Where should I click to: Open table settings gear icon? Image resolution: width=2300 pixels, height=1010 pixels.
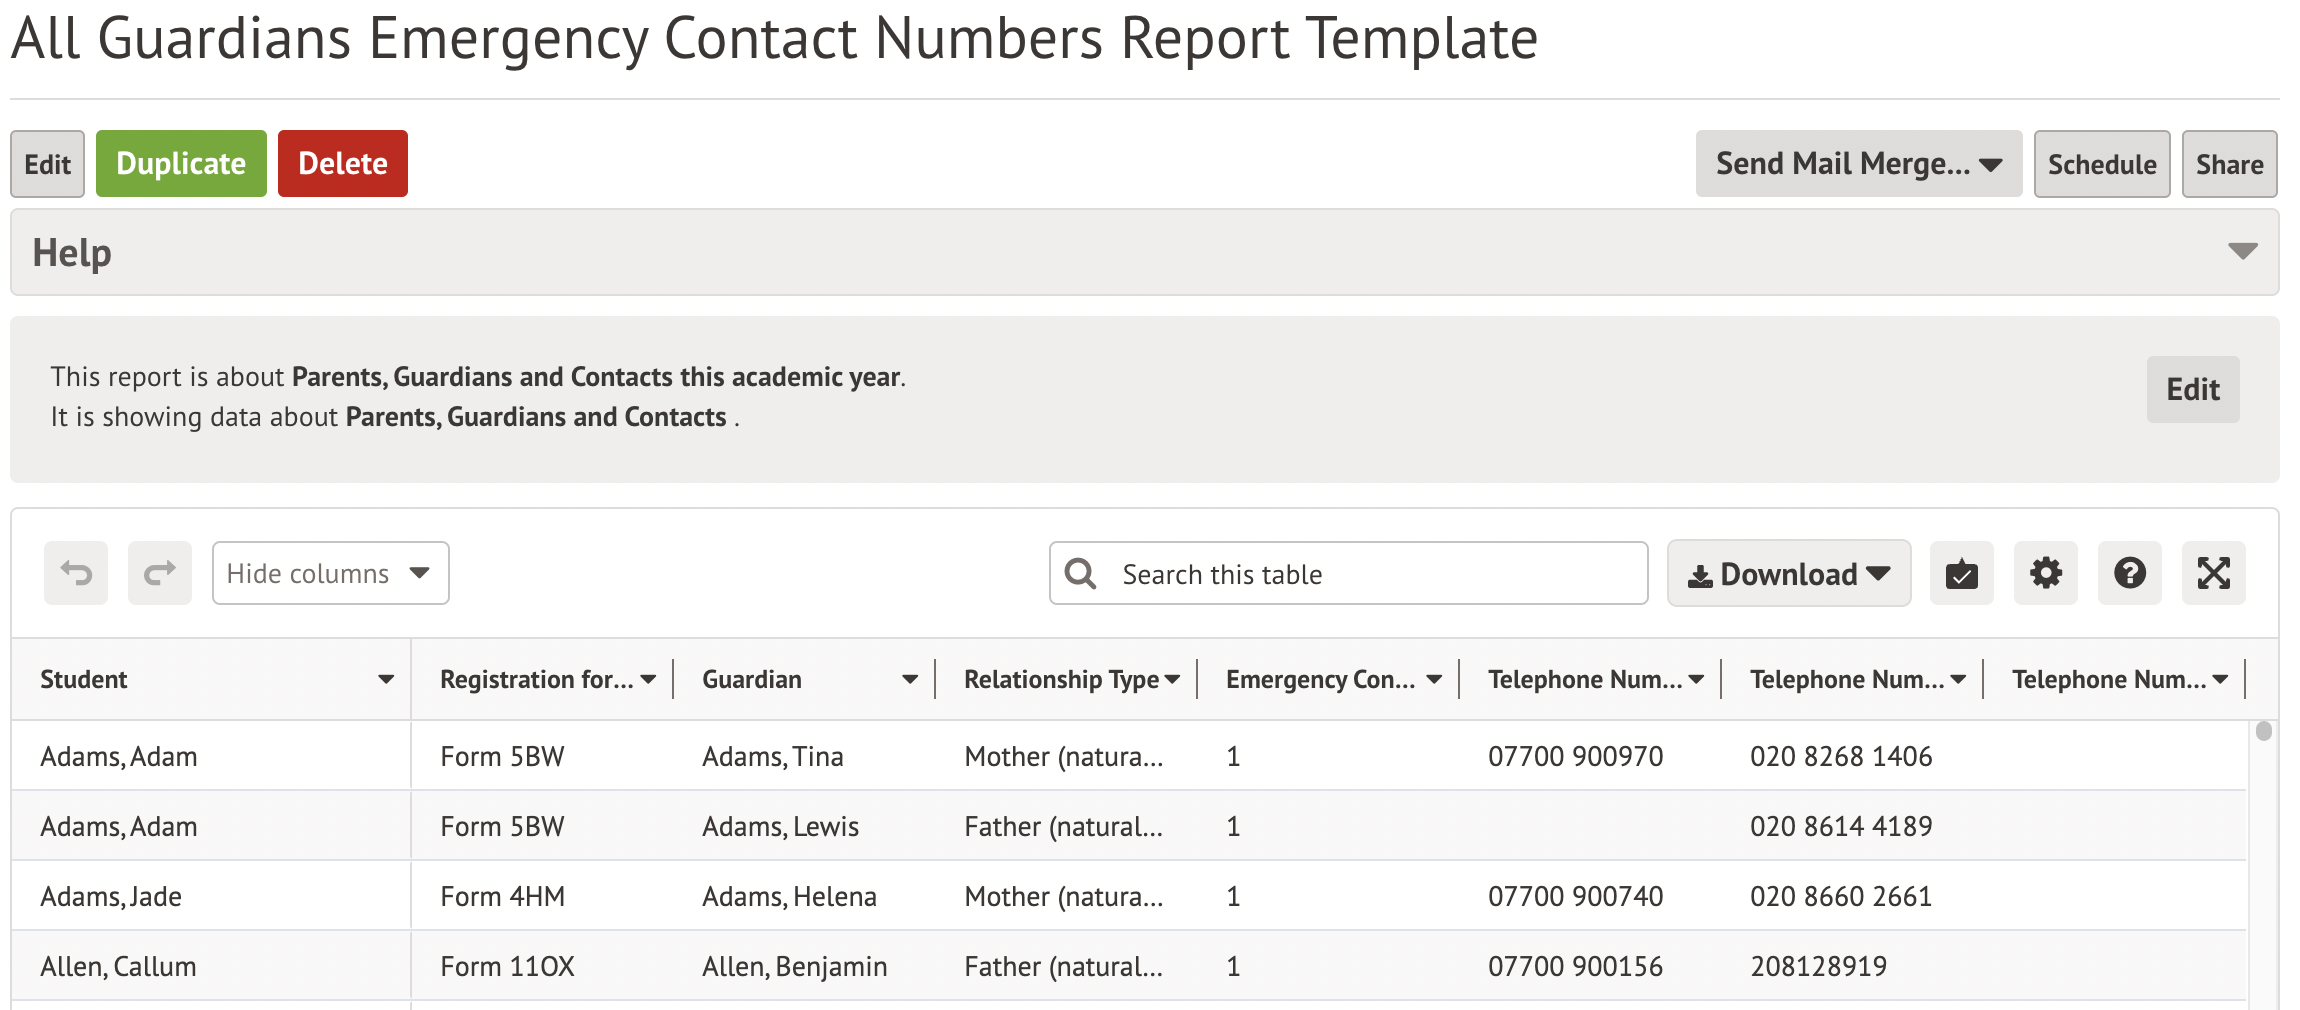tap(2045, 573)
